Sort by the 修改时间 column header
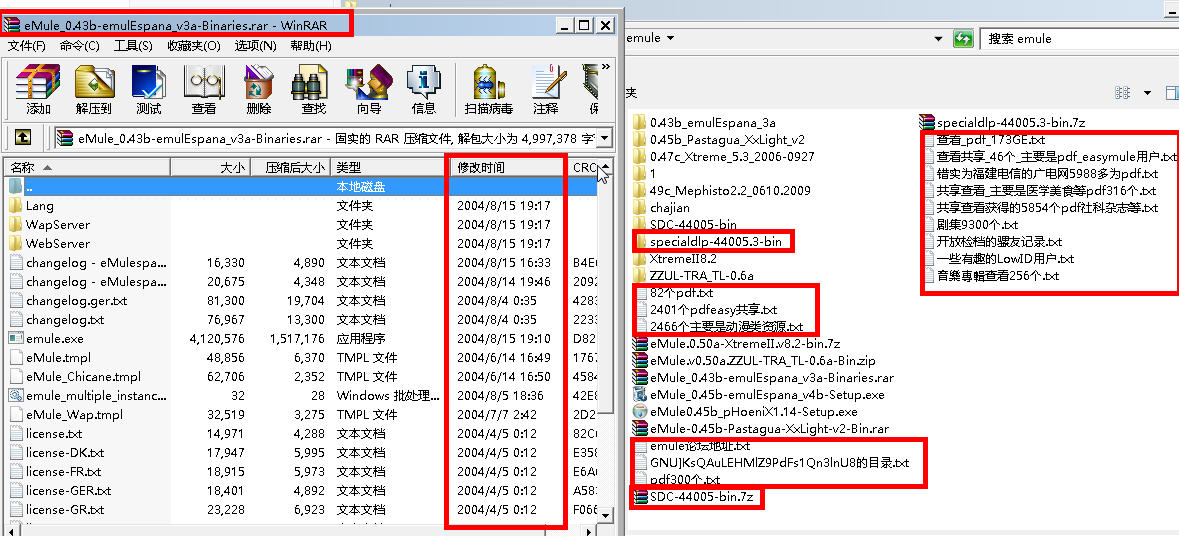 pyautogui.click(x=508, y=167)
